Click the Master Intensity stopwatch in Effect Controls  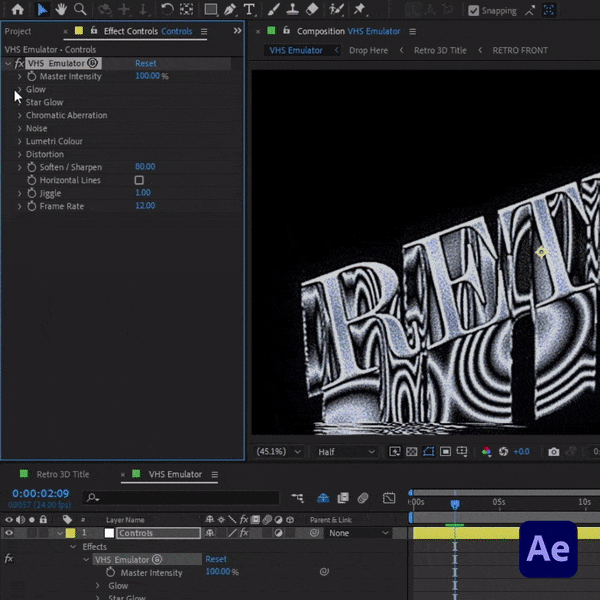click(x=31, y=76)
